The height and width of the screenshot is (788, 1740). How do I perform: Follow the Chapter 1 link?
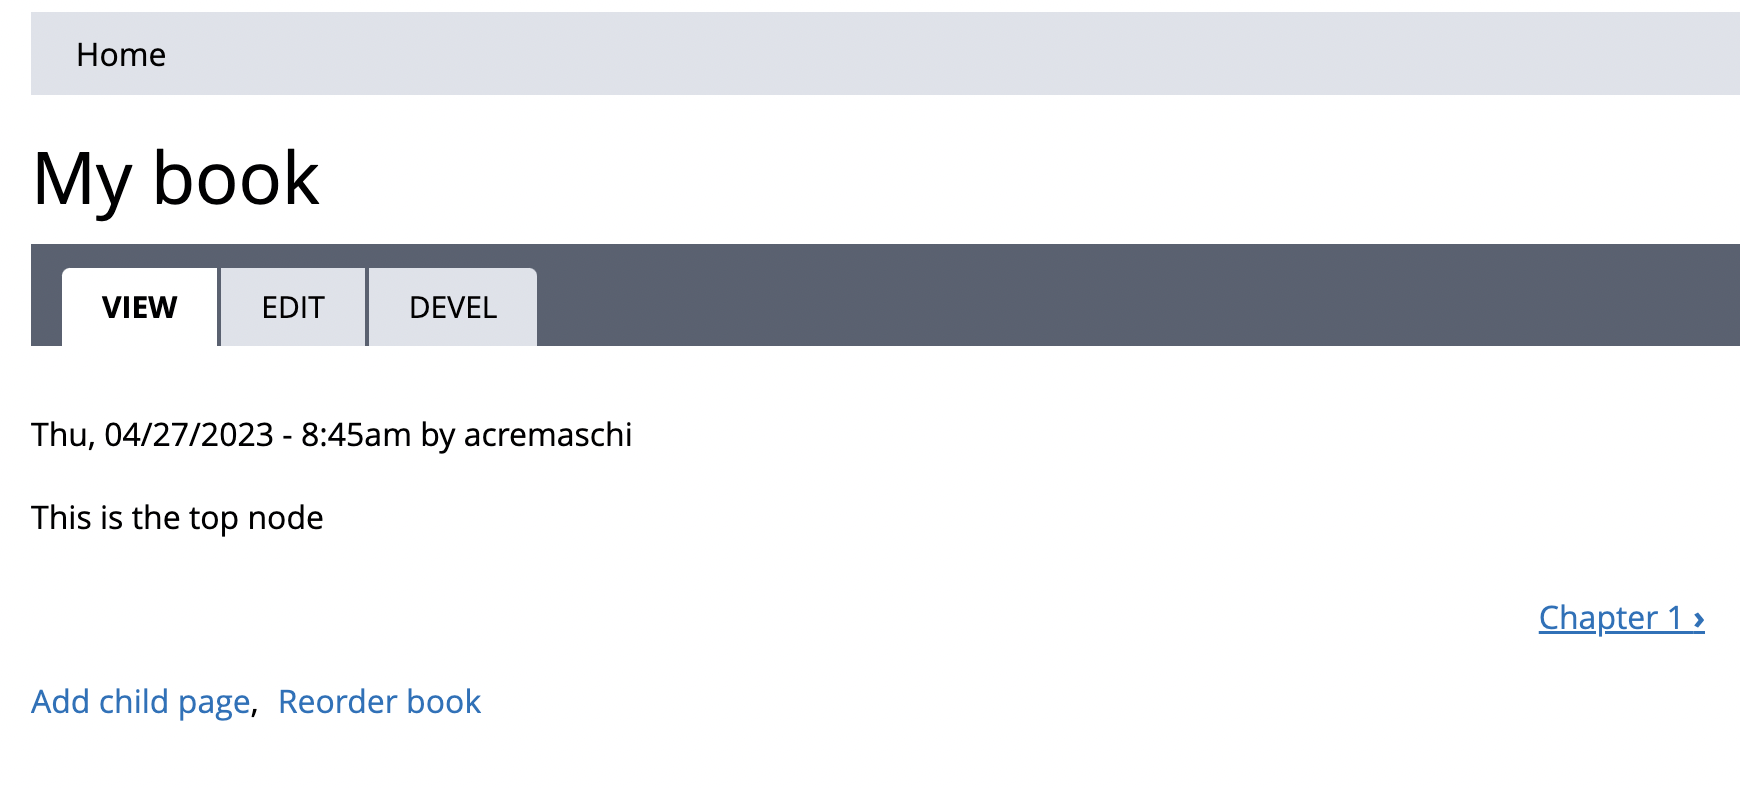click(x=1608, y=618)
